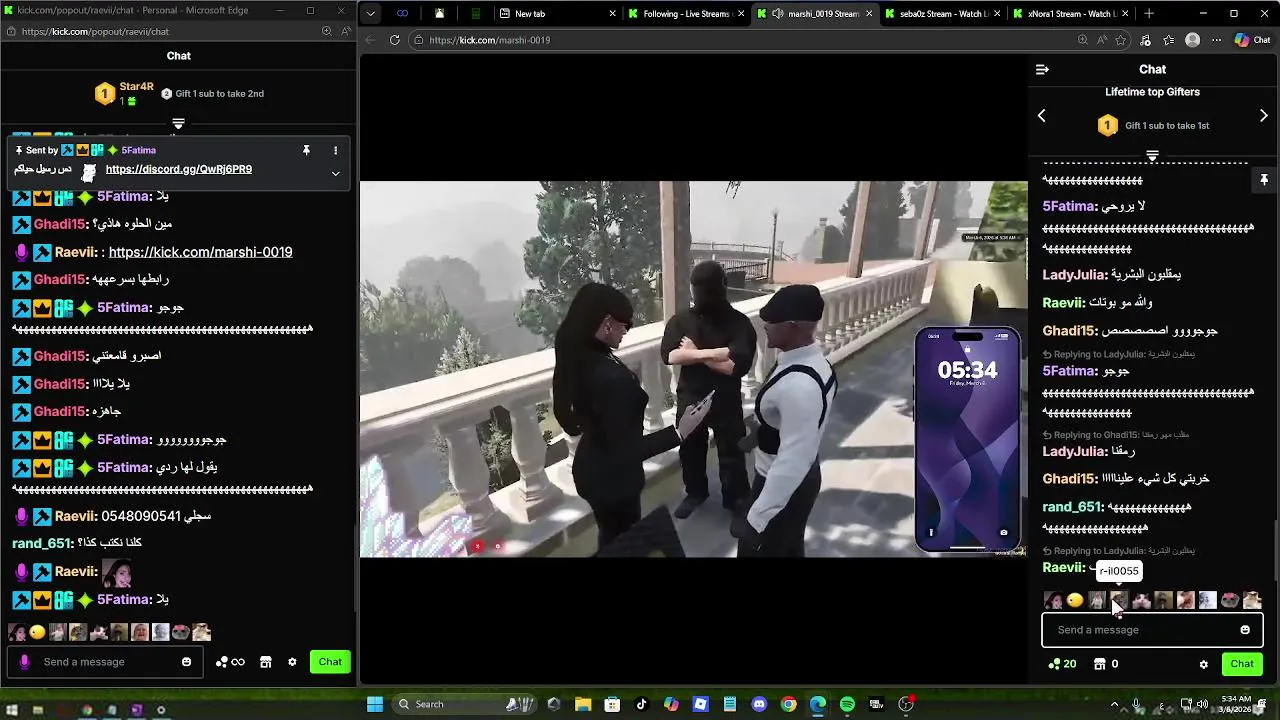This screenshot has height=720, width=1280.
Task: Click the green Chat button in main panel
Action: (x=1242, y=664)
